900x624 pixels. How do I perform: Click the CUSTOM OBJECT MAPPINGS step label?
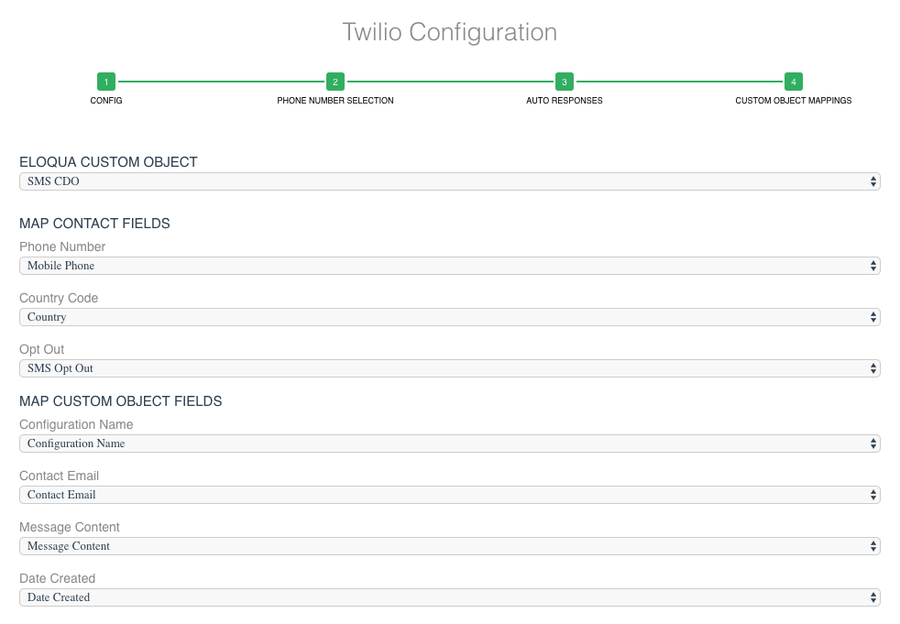[x=793, y=100]
